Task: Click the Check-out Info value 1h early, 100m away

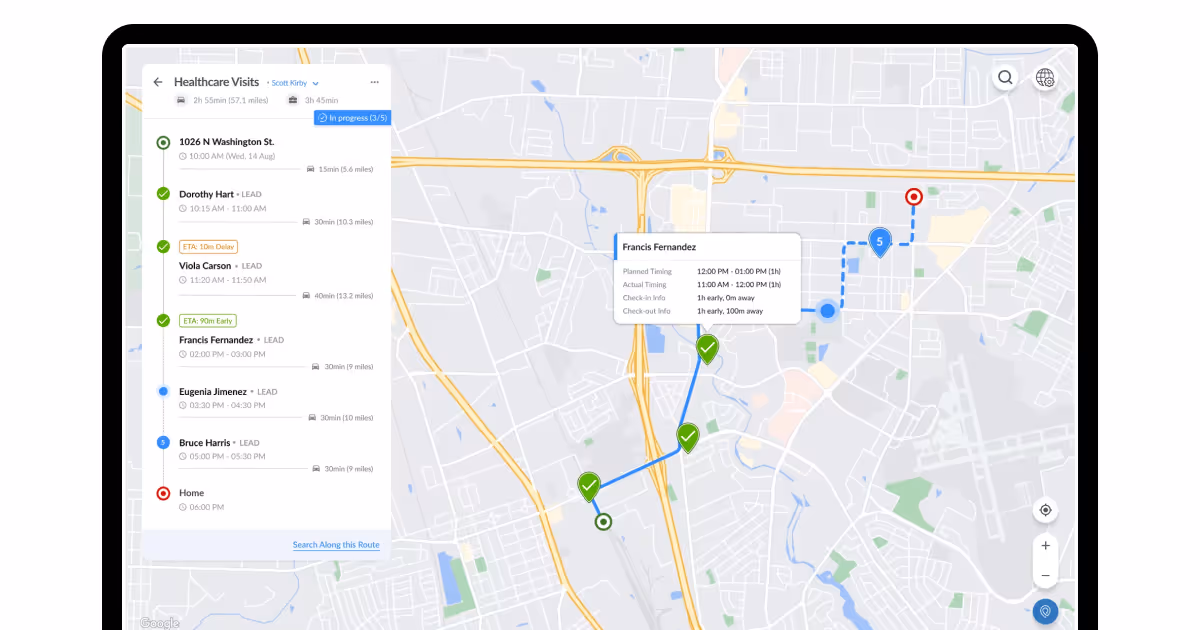Action: pyautogui.click(x=730, y=311)
